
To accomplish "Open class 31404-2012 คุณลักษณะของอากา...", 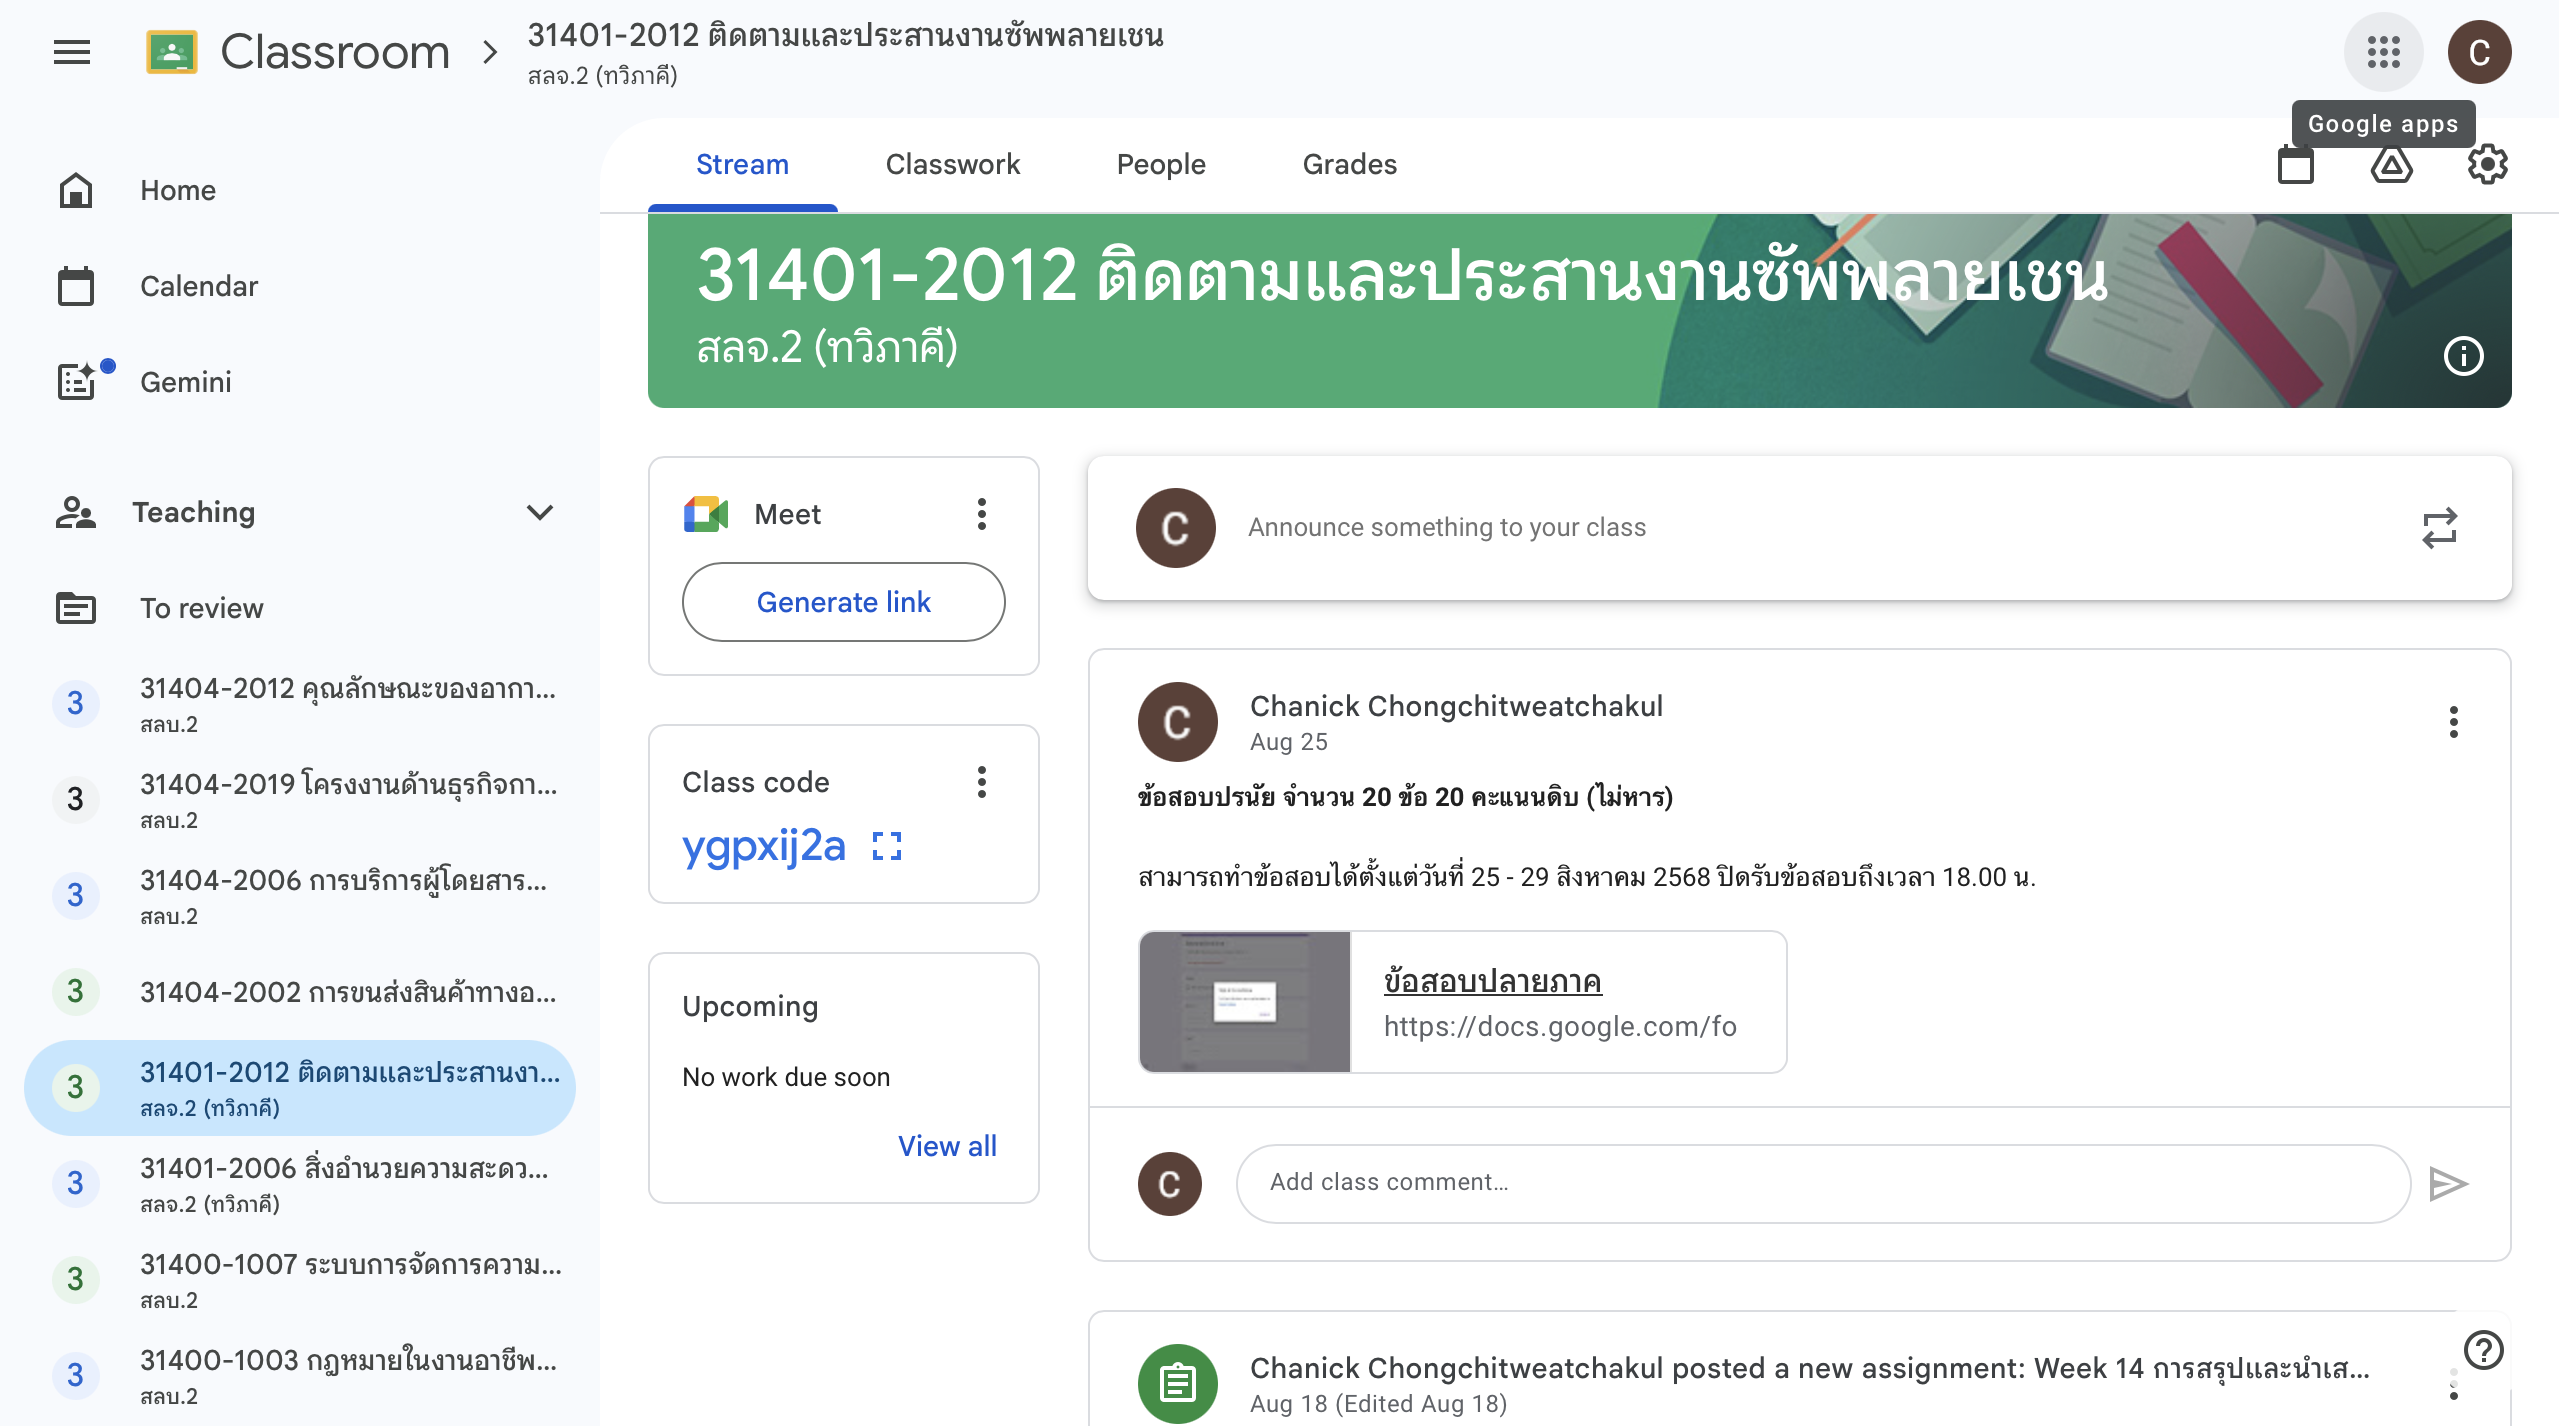I will point(300,704).
